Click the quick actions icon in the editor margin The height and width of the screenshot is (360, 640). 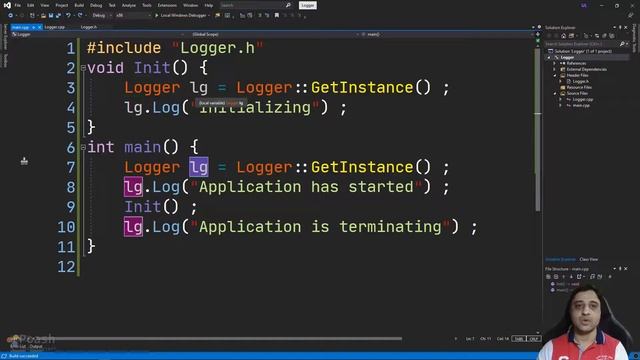pyautogui.click(x=24, y=161)
